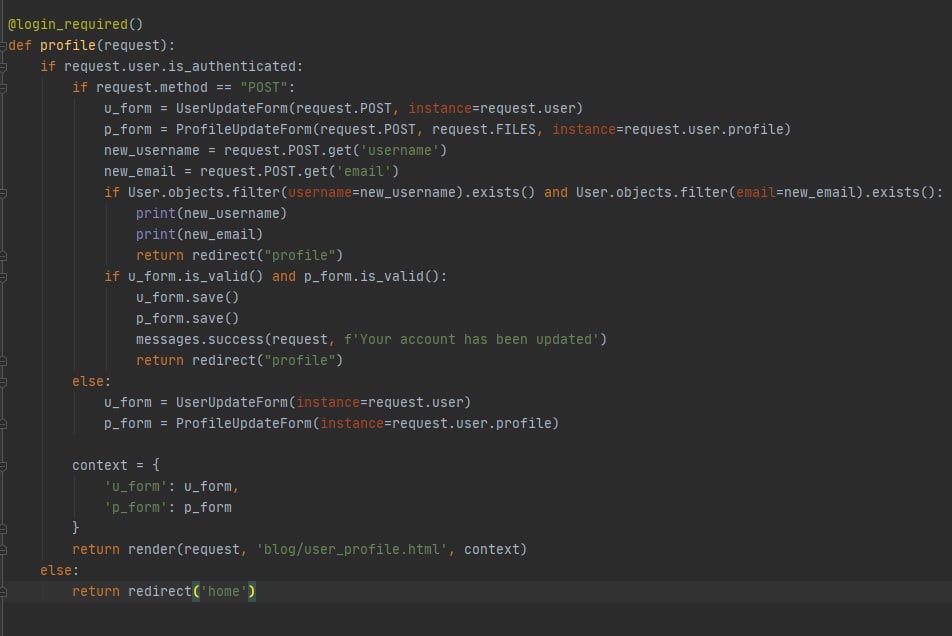This screenshot has width=952, height=636.
Task: Click ProfileUpdateForm(instance=request.user.profile) in else branch
Action: click(x=367, y=424)
